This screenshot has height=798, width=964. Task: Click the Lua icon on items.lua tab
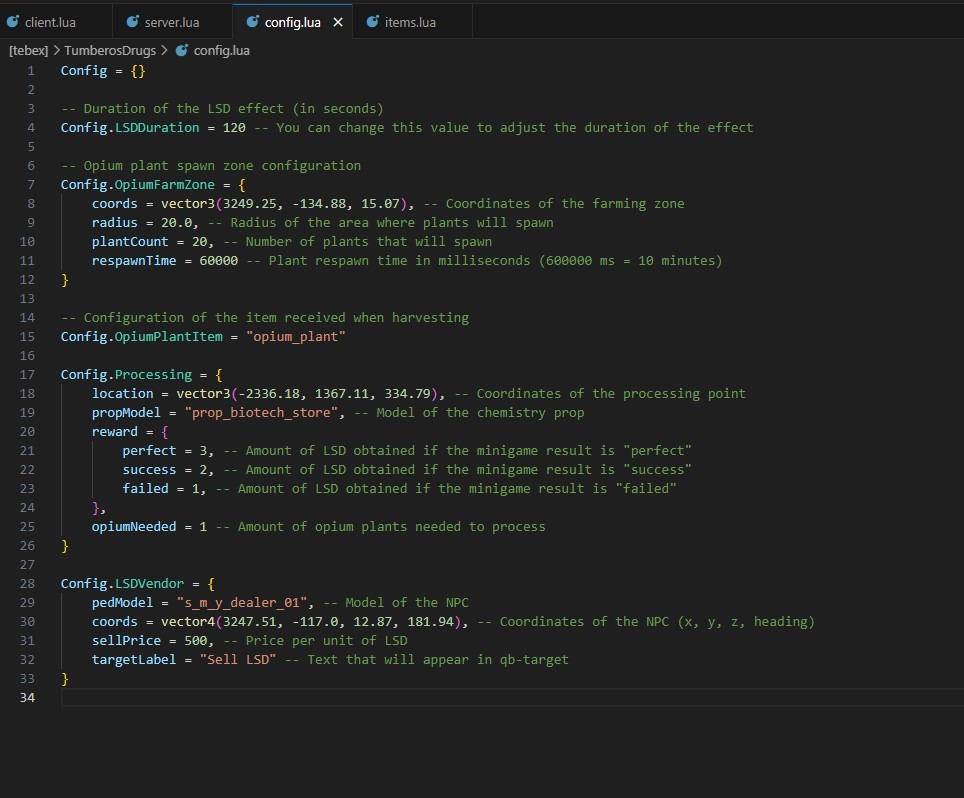372,22
